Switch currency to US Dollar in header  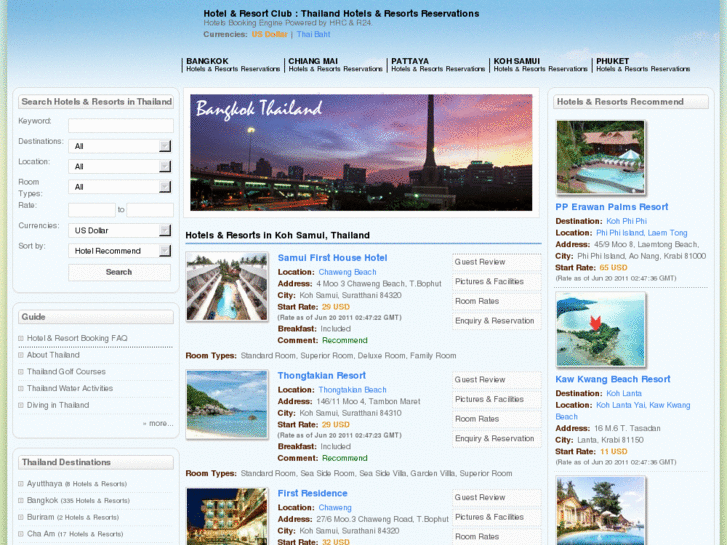pos(269,34)
